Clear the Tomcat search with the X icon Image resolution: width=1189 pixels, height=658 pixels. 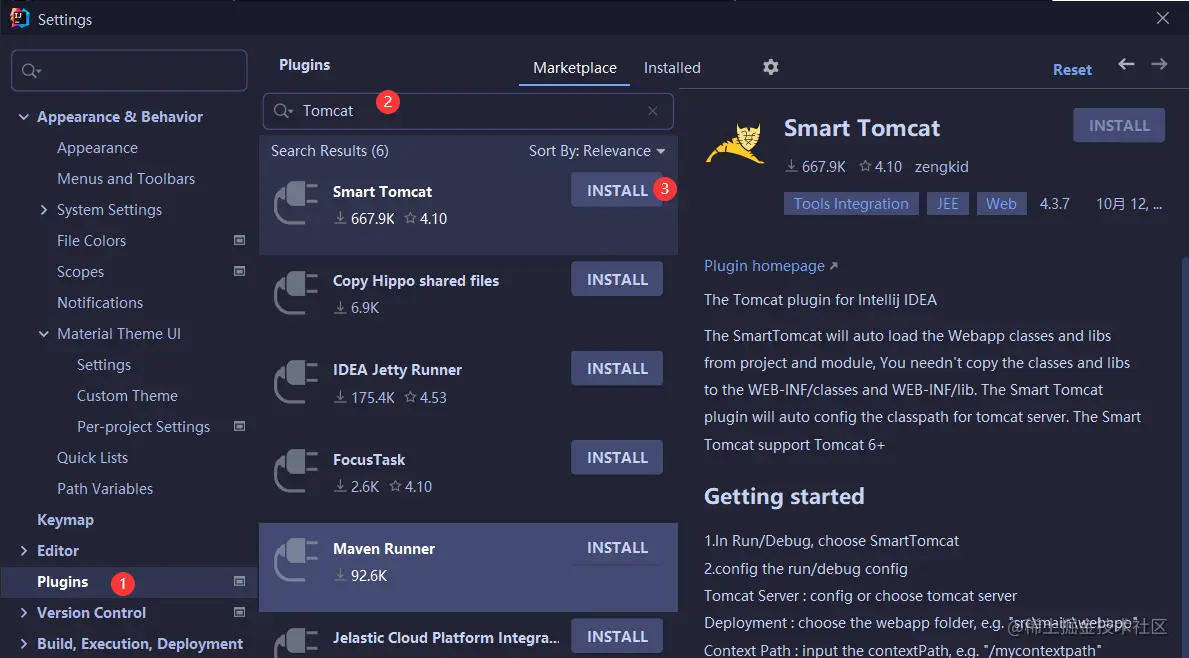[652, 111]
